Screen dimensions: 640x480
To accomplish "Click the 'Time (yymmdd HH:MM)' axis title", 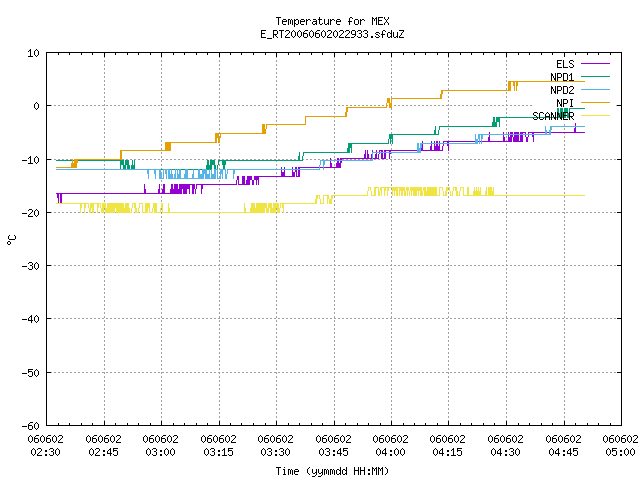I will click(x=332, y=471).
